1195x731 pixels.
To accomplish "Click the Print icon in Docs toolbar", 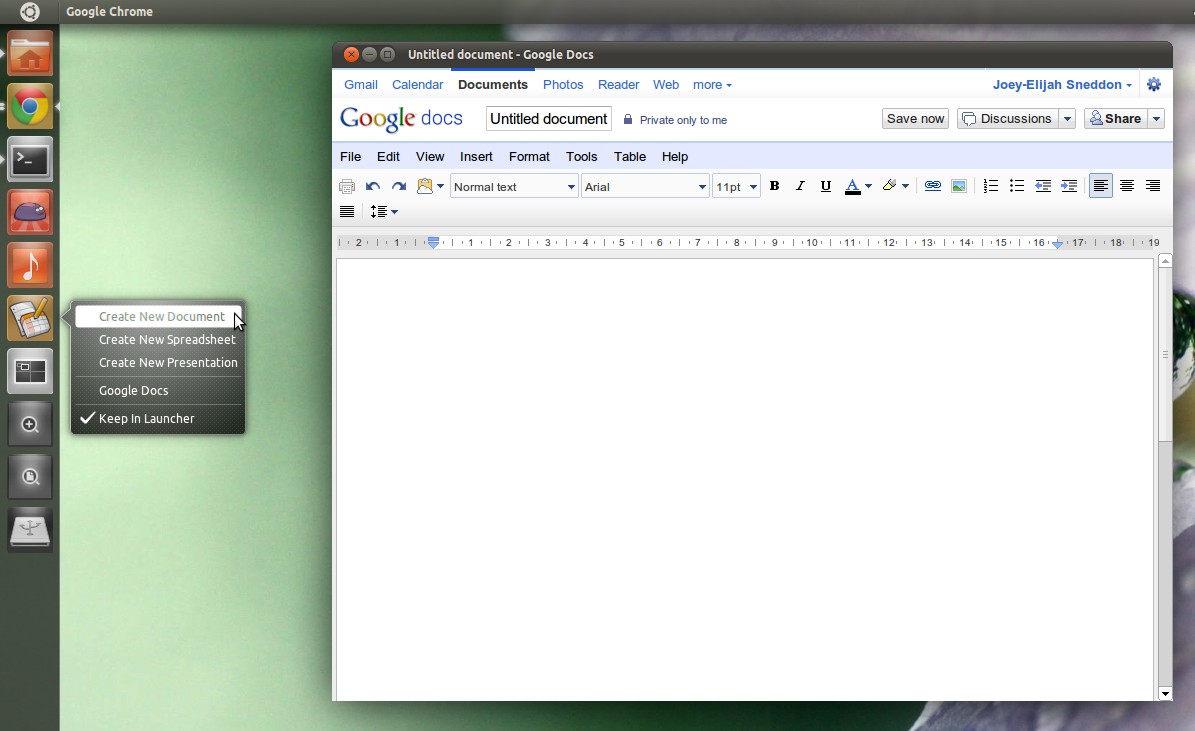I will [347, 186].
